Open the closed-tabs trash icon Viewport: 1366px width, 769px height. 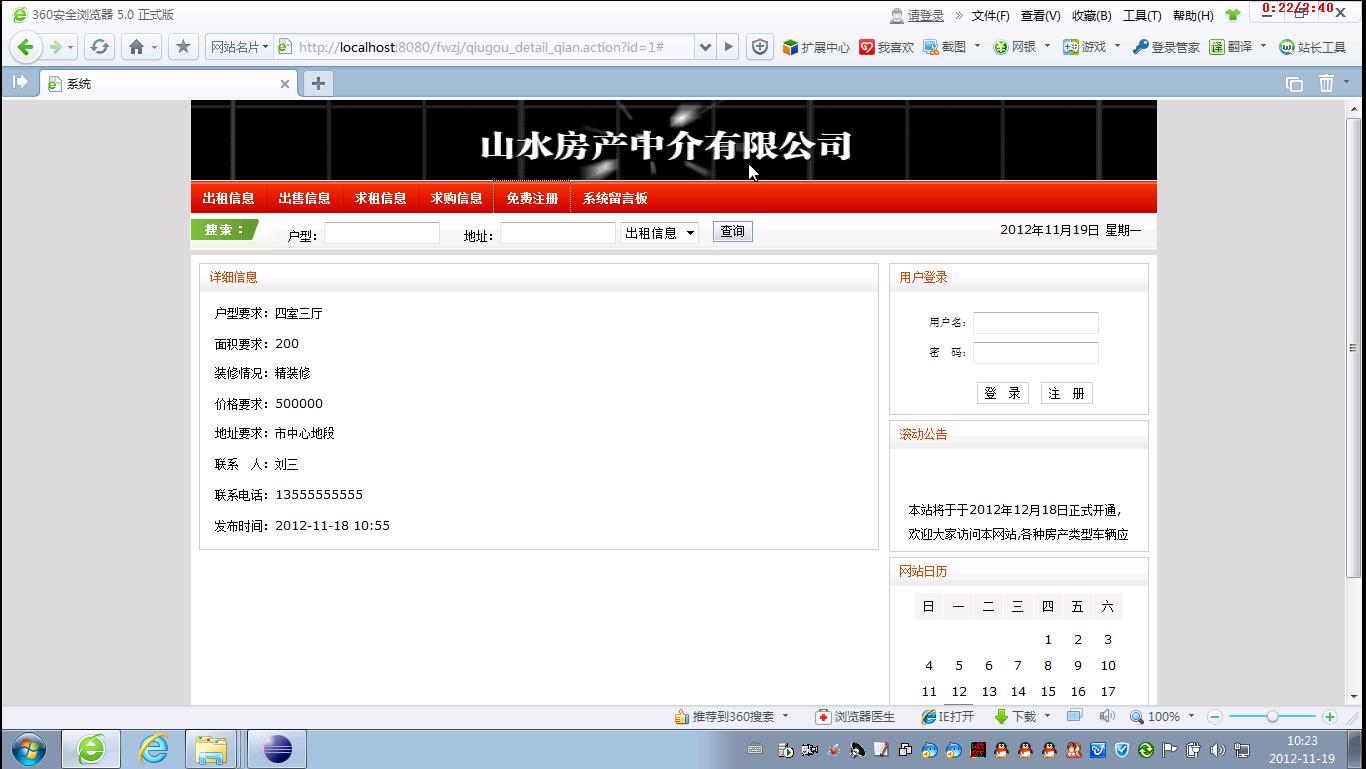pos(1326,84)
